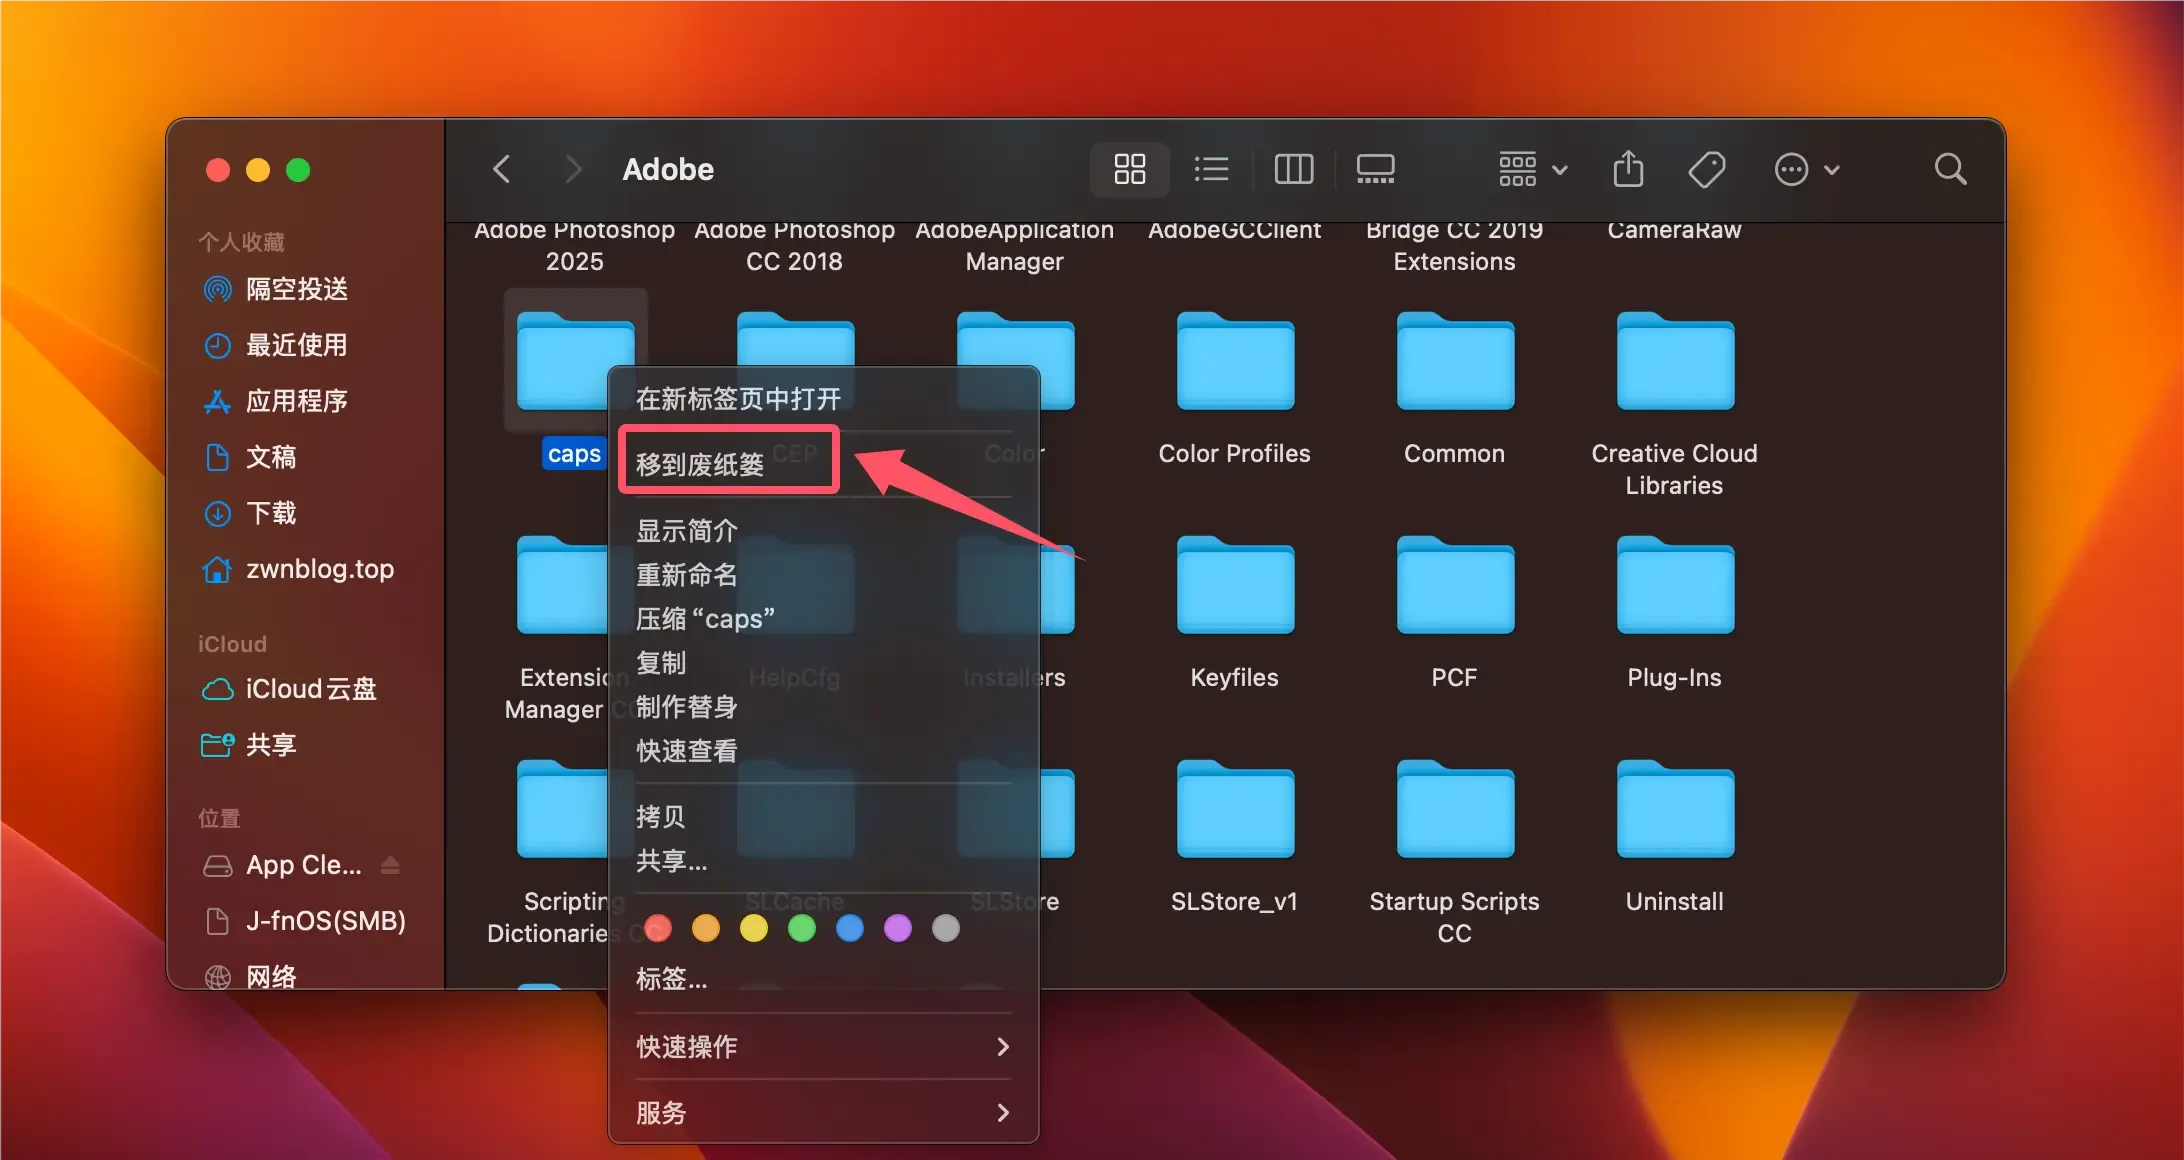Apply the blue tag color

[850, 928]
